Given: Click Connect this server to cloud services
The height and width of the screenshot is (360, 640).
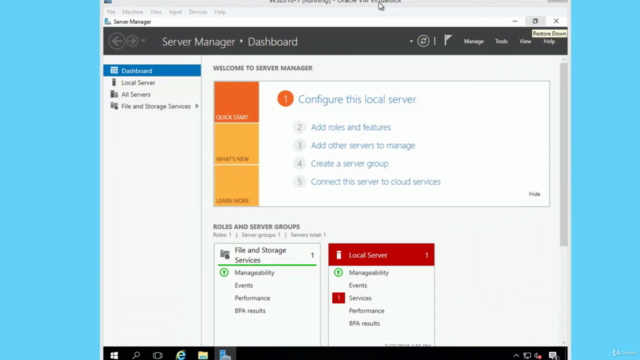Looking at the screenshot, I should [x=376, y=182].
